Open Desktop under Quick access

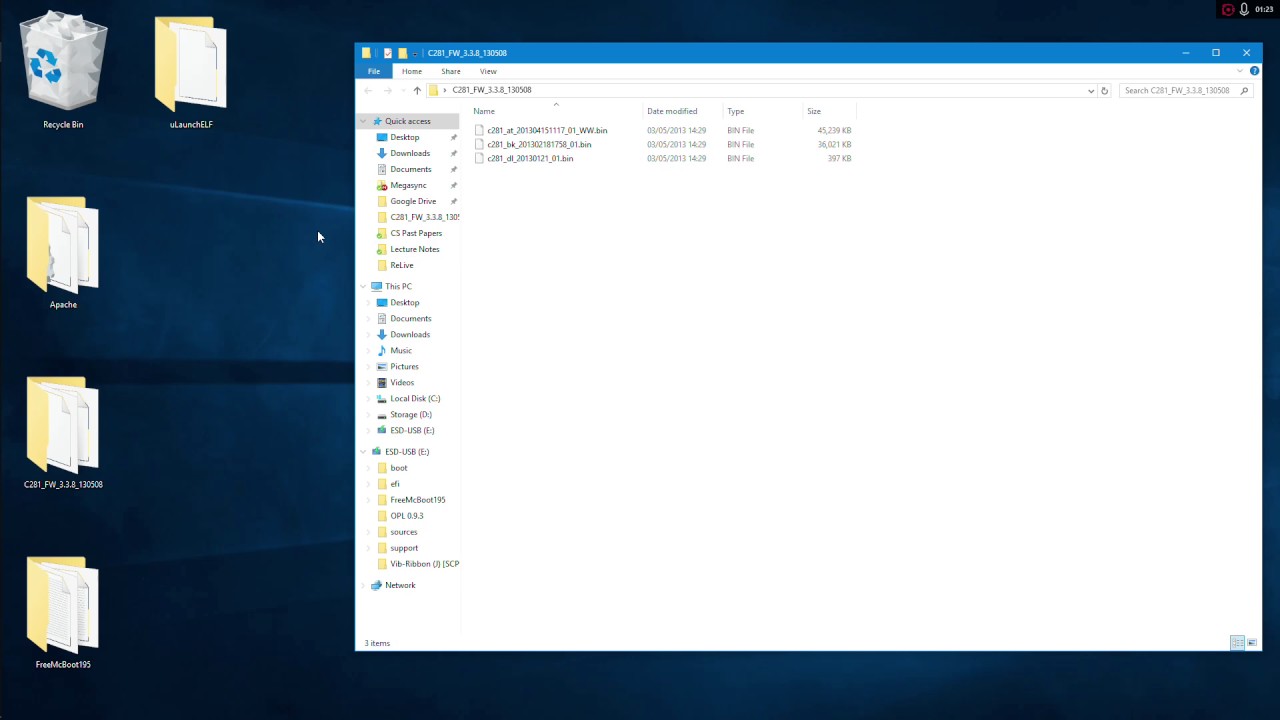point(405,137)
